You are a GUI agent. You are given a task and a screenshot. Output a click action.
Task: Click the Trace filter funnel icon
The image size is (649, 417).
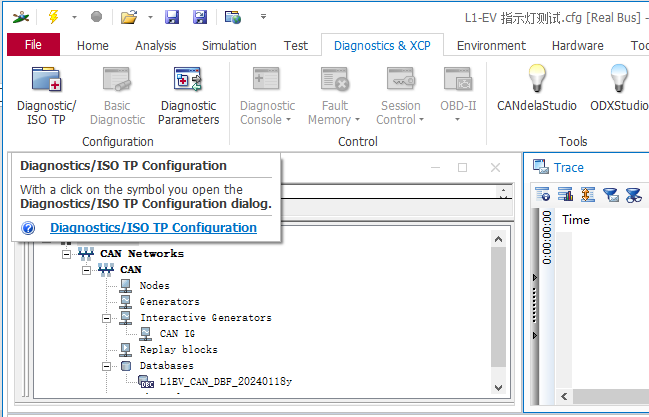pos(611,194)
